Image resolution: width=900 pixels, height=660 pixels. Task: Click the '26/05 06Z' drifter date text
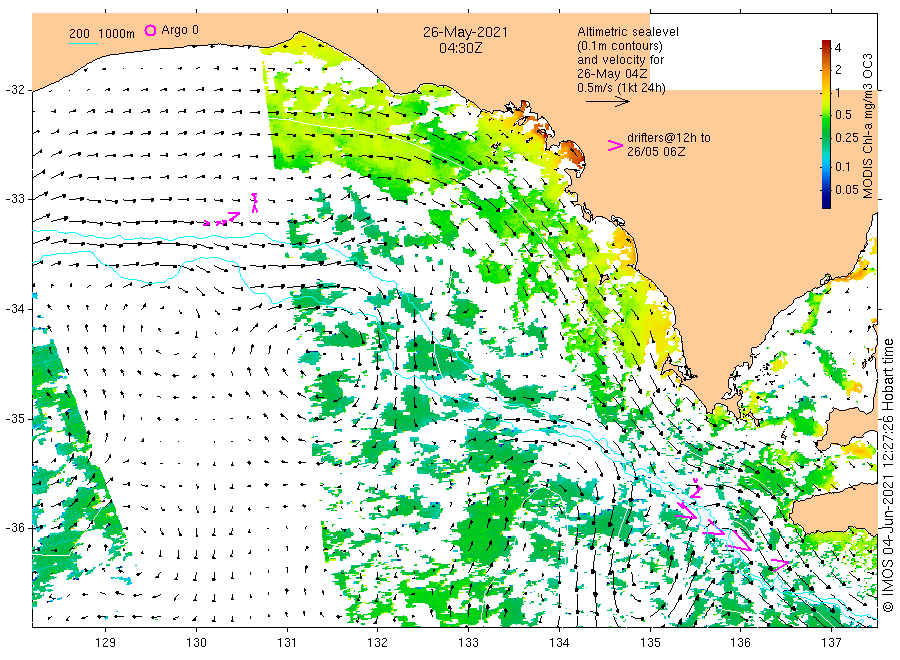point(655,152)
